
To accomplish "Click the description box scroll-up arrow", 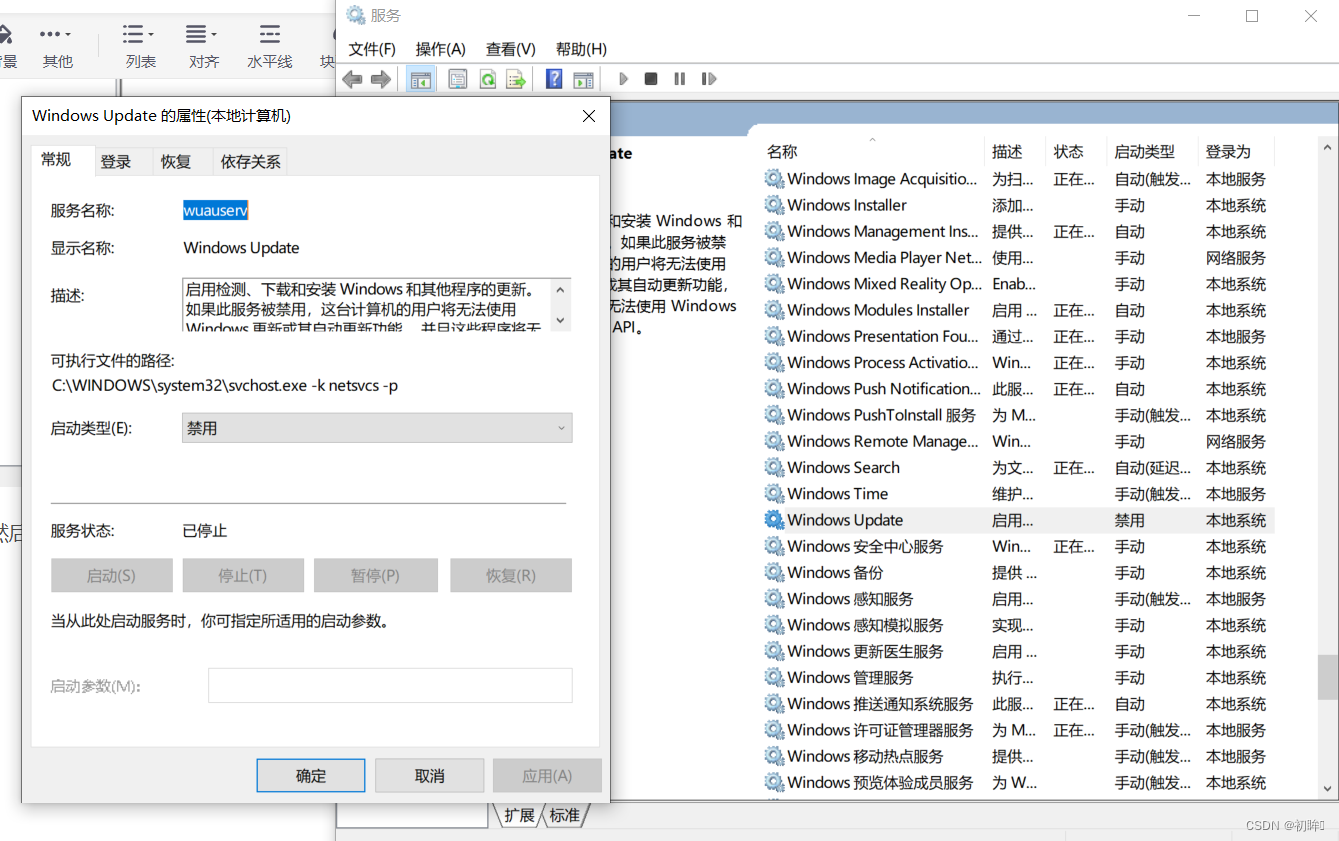I will tap(561, 289).
